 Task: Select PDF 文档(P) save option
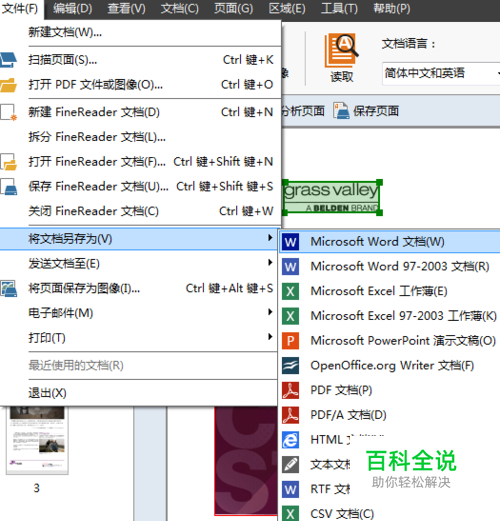[x=389, y=390]
